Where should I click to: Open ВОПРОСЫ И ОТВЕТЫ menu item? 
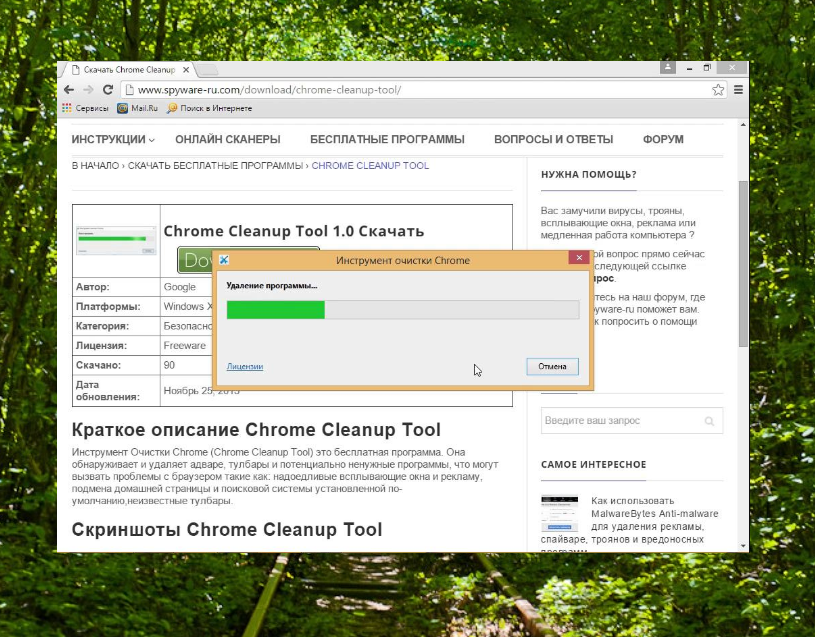tap(554, 139)
